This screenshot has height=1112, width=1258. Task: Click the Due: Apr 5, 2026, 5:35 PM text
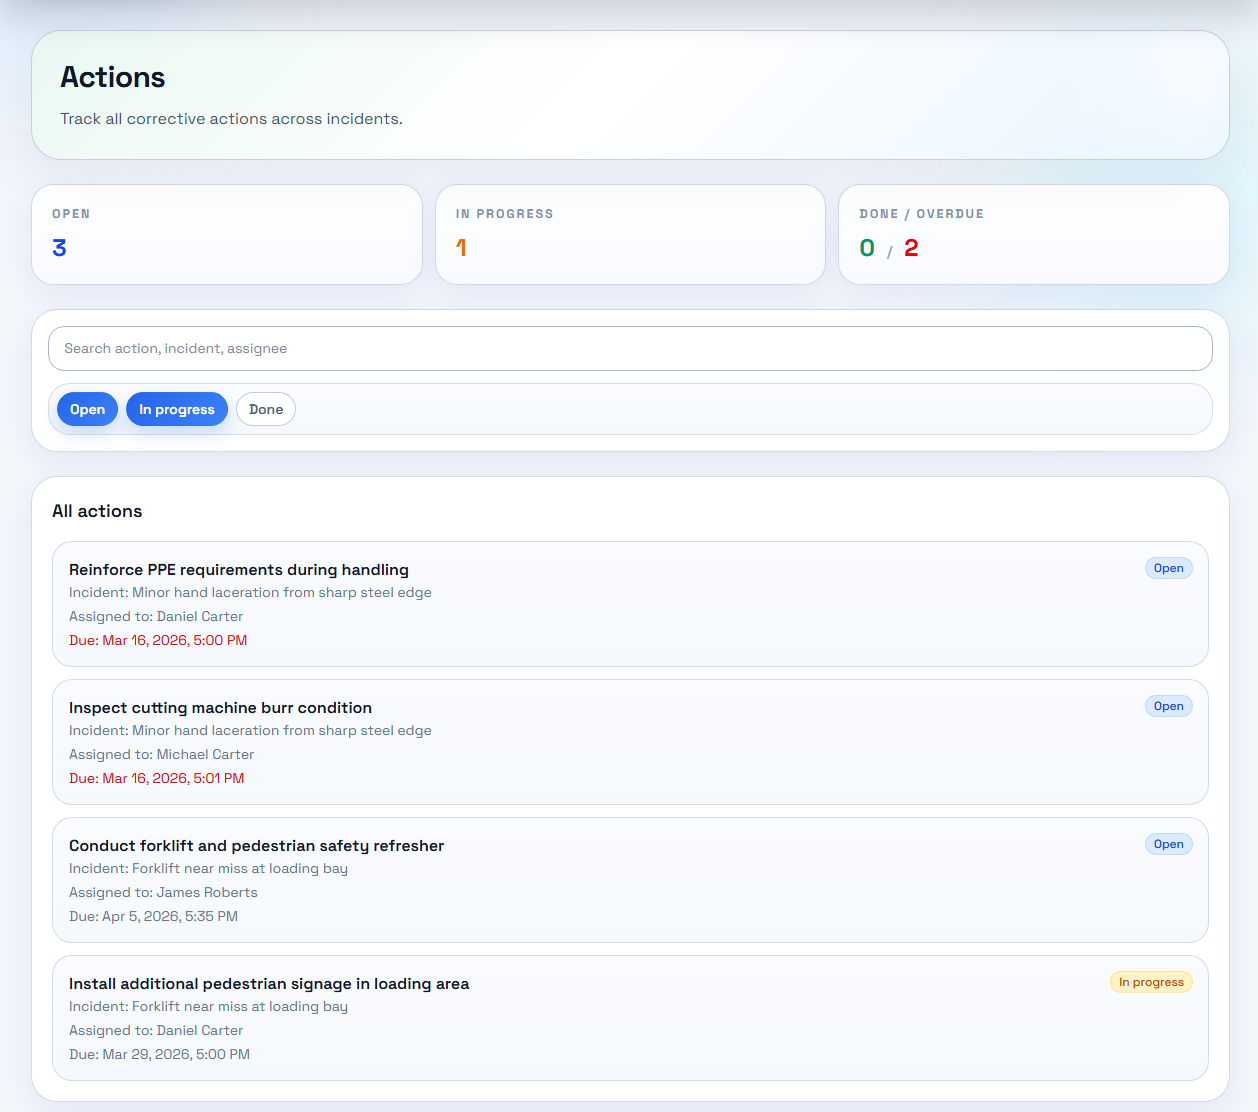[154, 916]
